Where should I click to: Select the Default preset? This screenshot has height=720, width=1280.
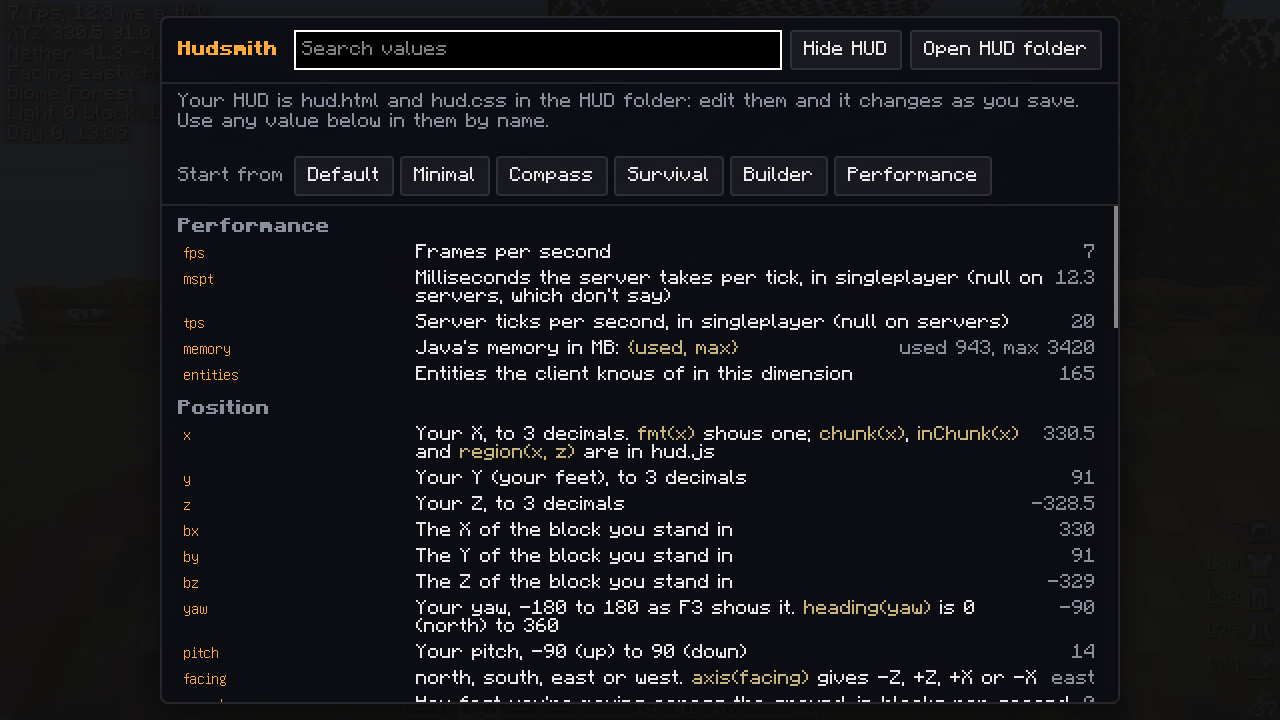click(x=344, y=176)
